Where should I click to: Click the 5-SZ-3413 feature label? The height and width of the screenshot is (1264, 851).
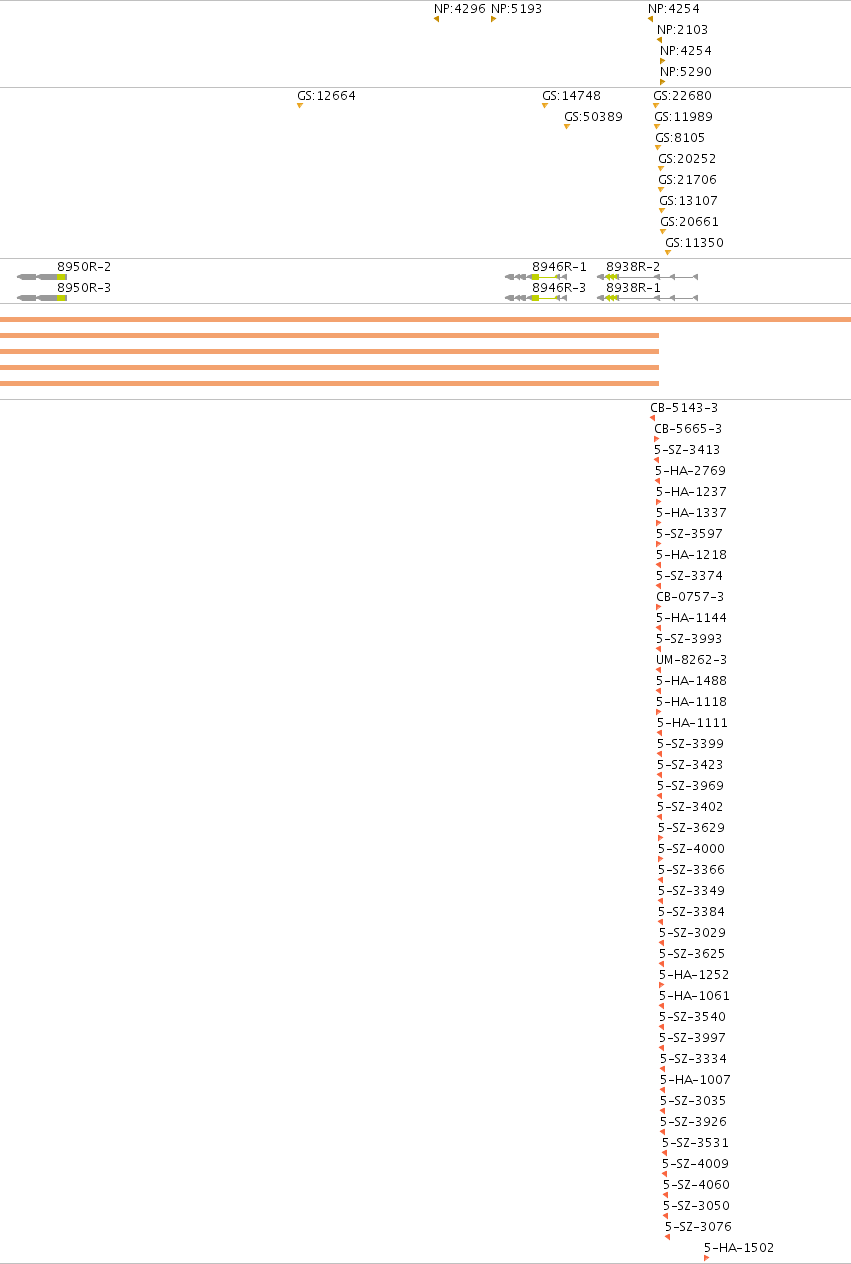[x=687, y=450]
